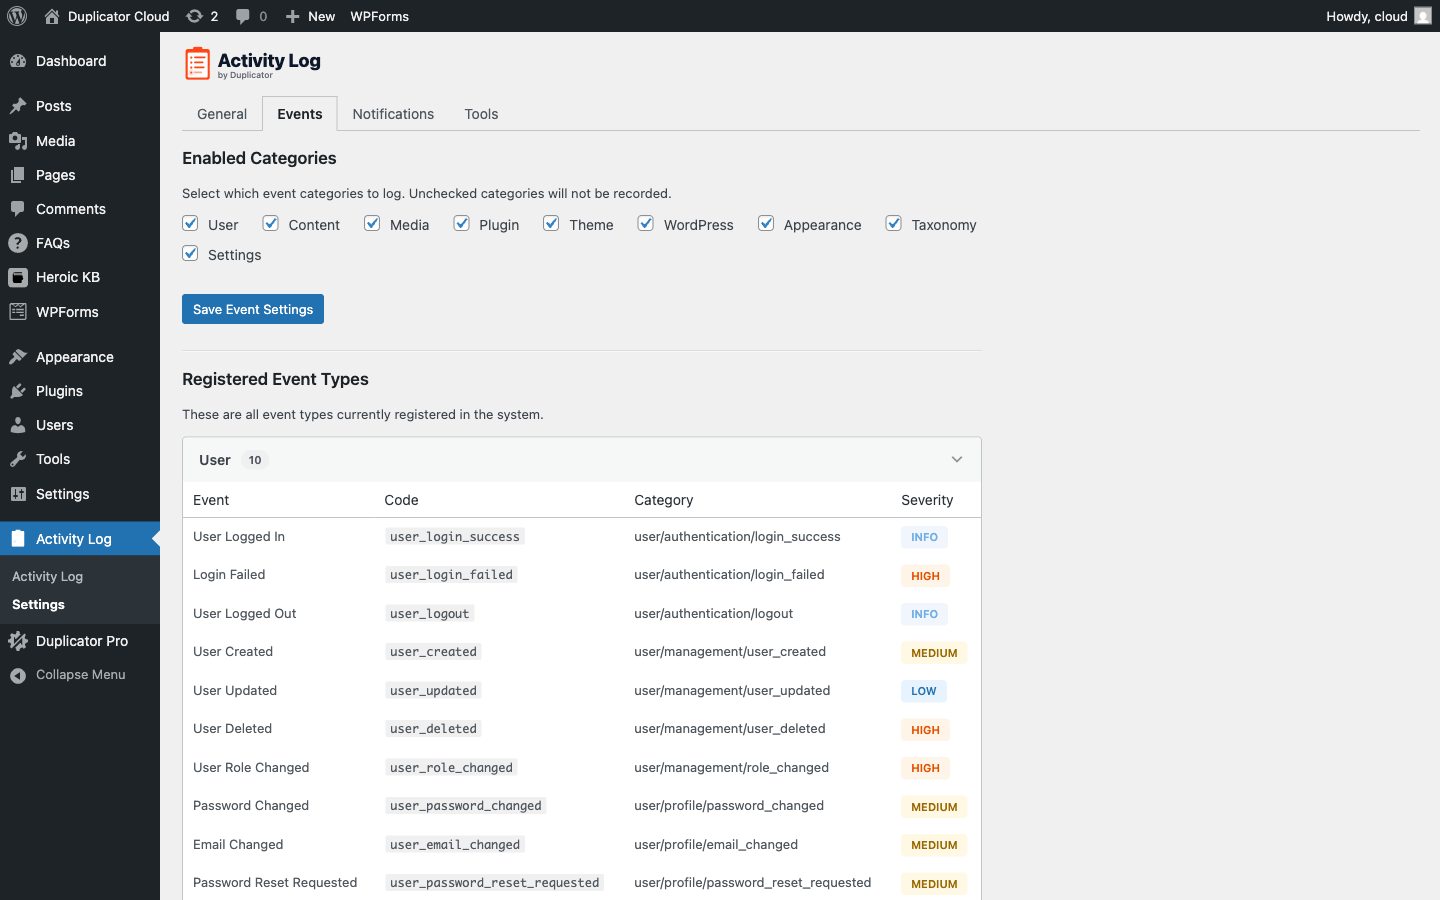Click user/profile/email_changed category text

coord(716,845)
